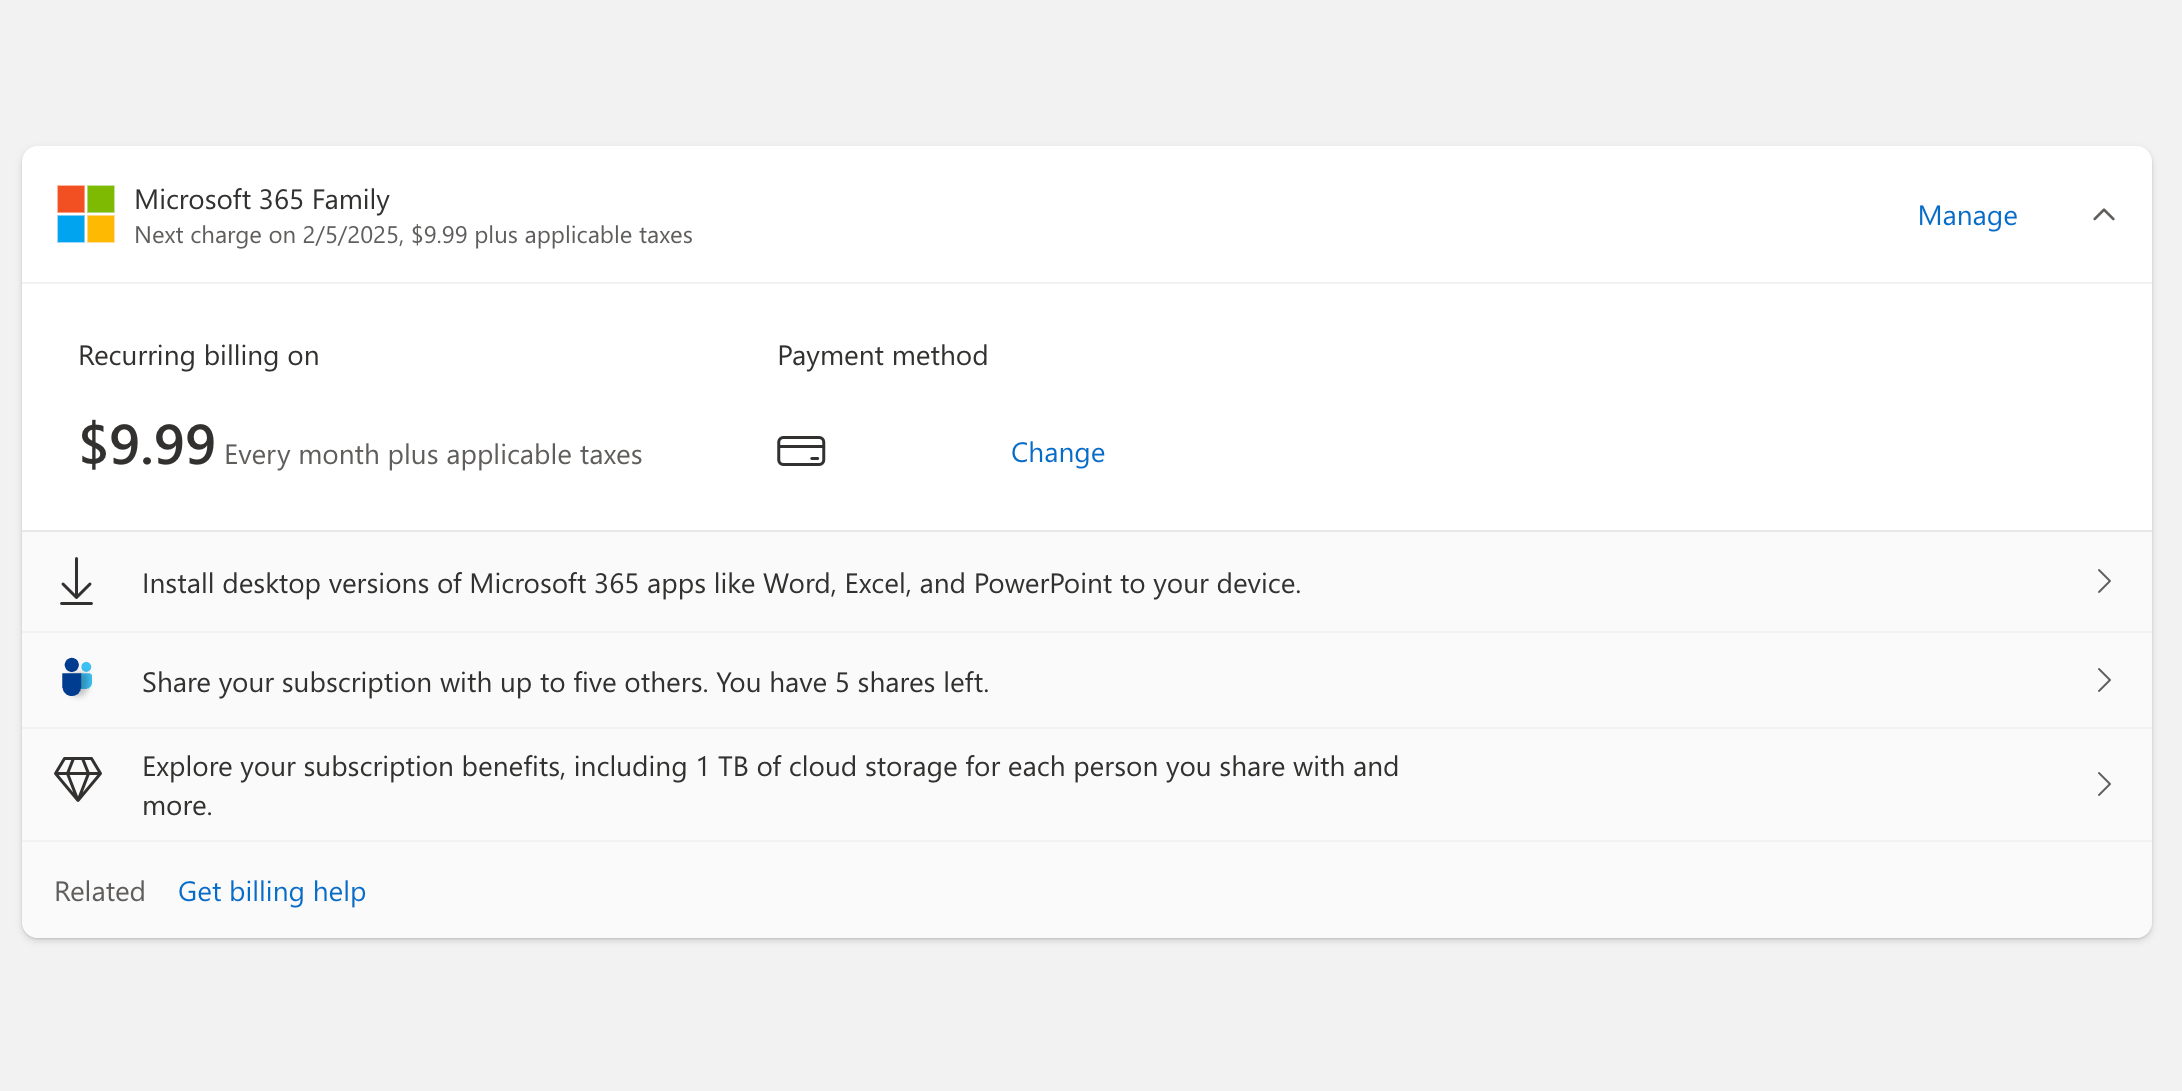Expand the explore subscription benefits row
The width and height of the screenshot is (2182, 1091).
pyautogui.click(x=2104, y=784)
